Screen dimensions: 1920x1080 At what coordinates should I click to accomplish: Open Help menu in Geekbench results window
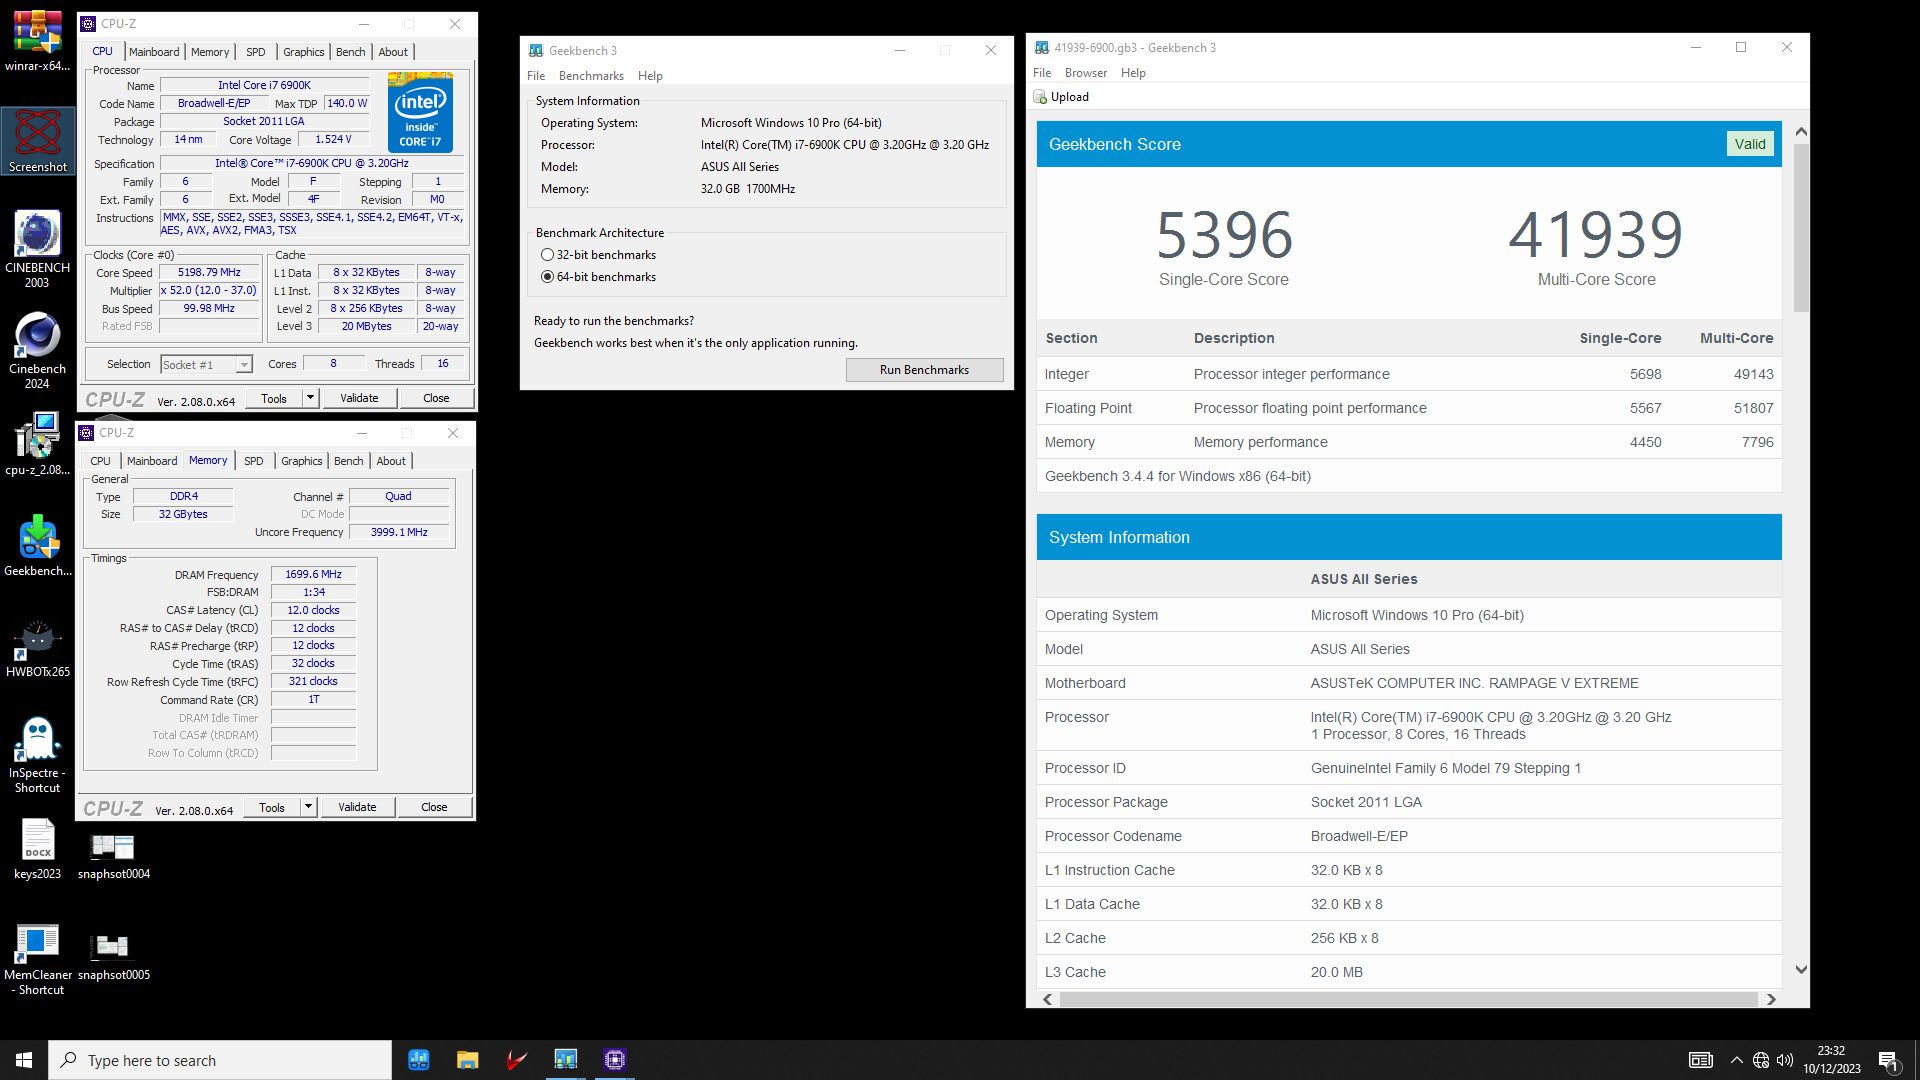click(1133, 73)
